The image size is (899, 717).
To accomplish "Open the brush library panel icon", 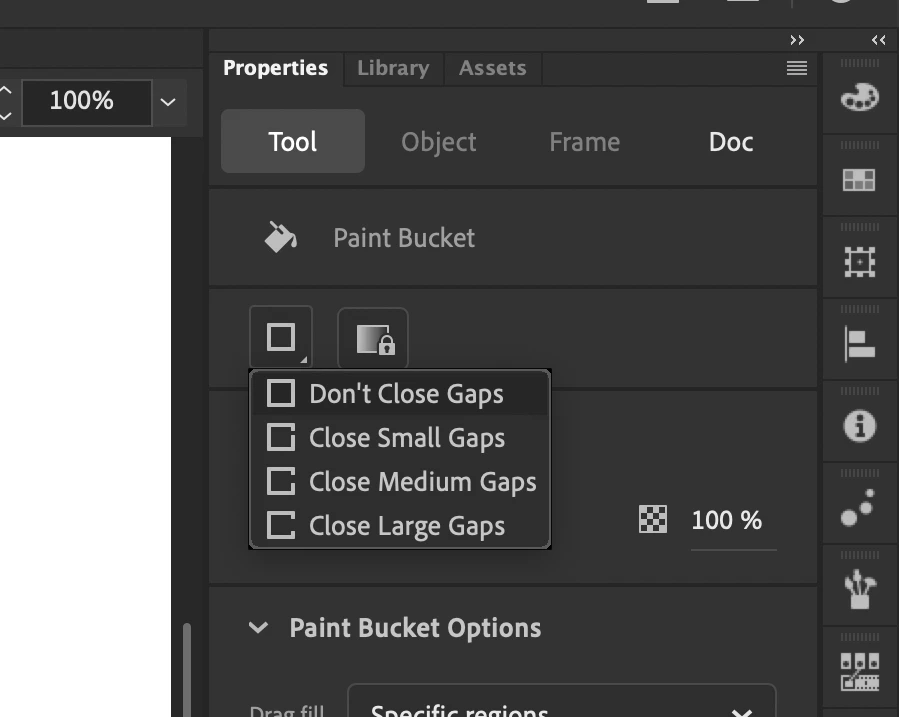I will pos(859,589).
